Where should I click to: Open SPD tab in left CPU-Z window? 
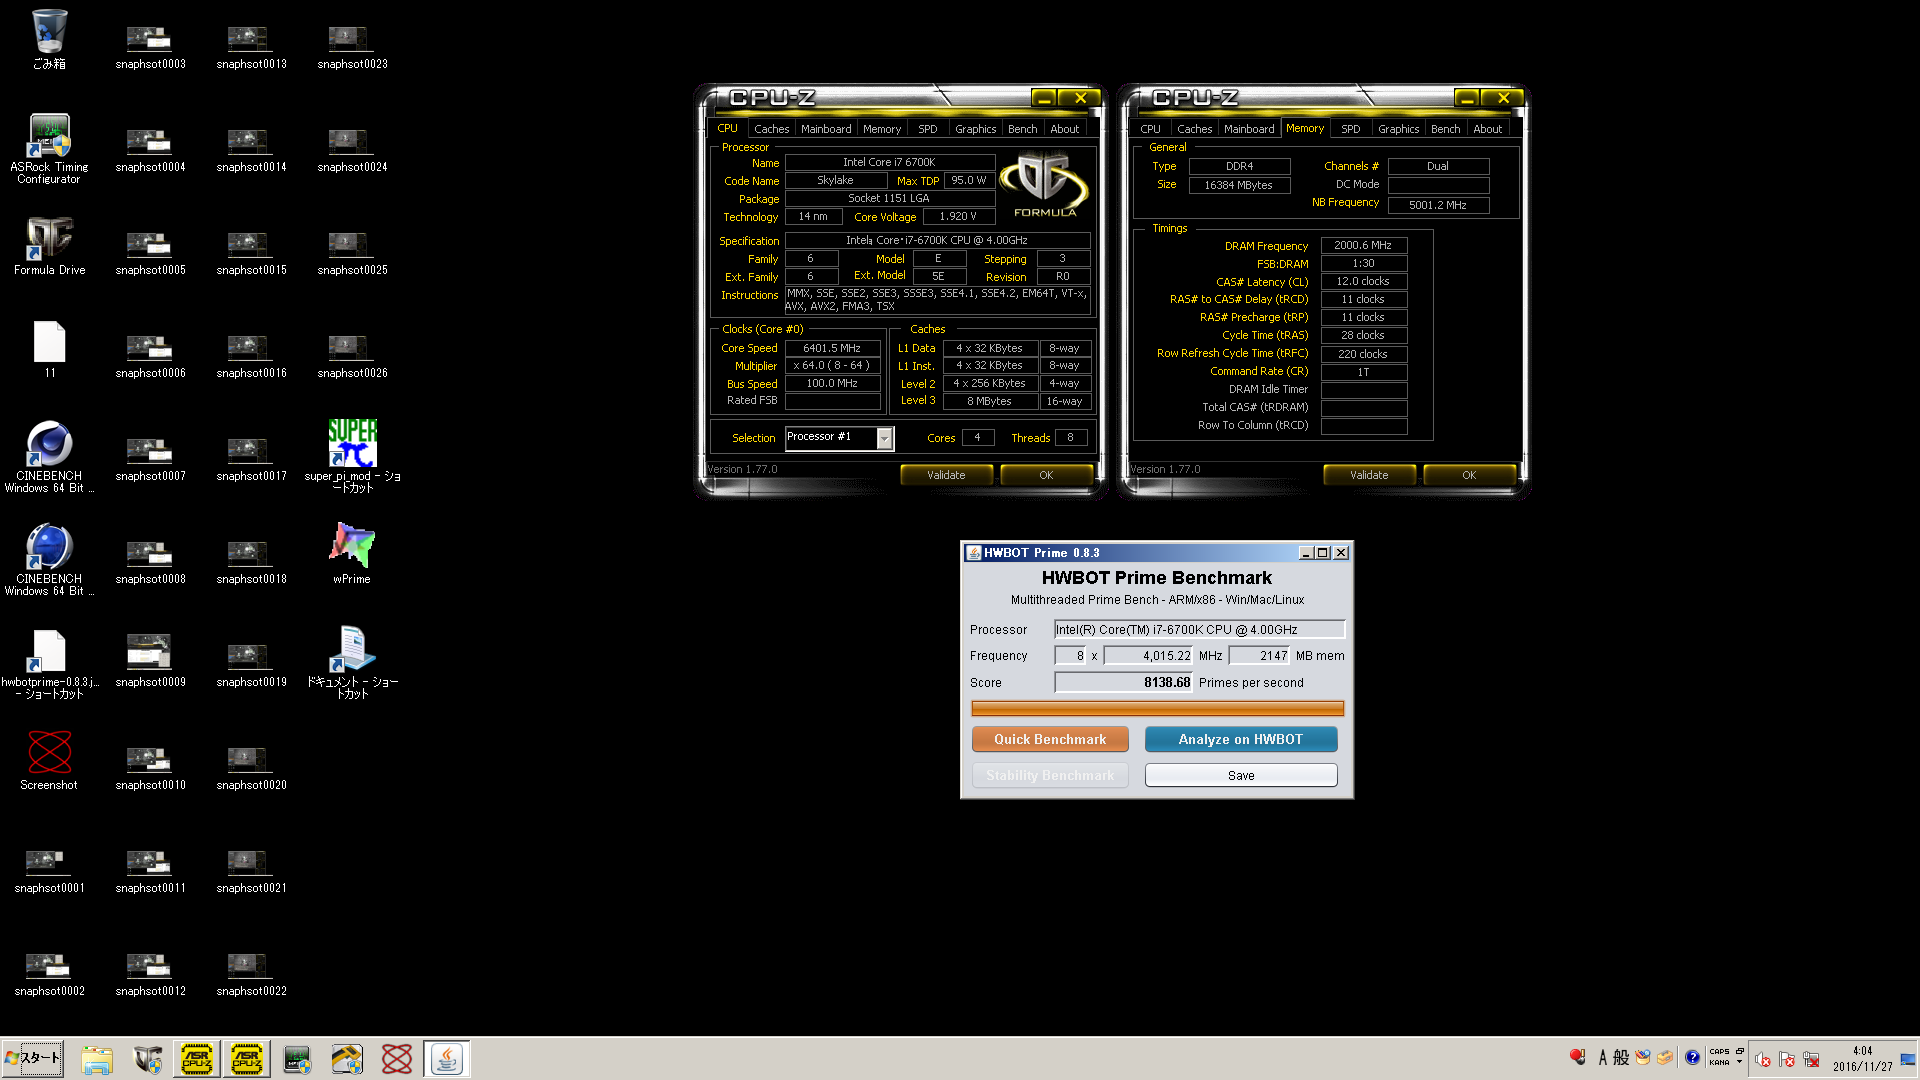928,129
